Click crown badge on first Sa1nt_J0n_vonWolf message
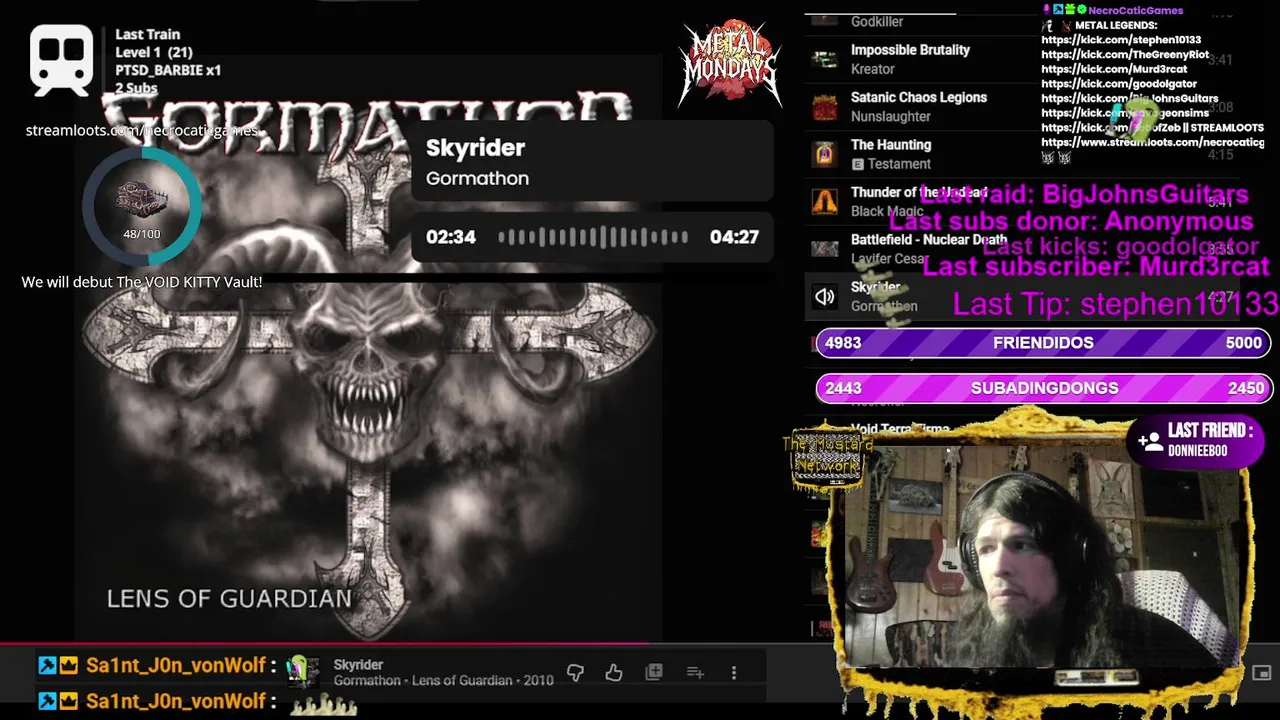Screen dimensions: 1280x720 68,665
